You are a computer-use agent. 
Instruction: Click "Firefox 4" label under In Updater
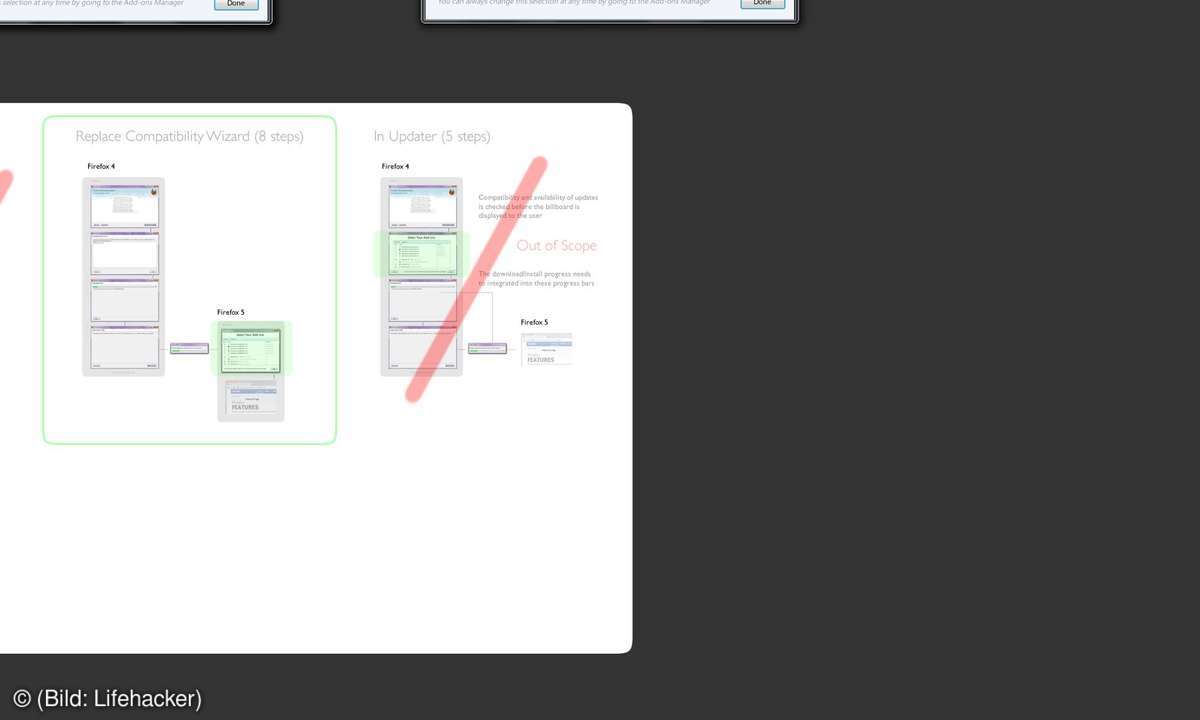(x=395, y=166)
